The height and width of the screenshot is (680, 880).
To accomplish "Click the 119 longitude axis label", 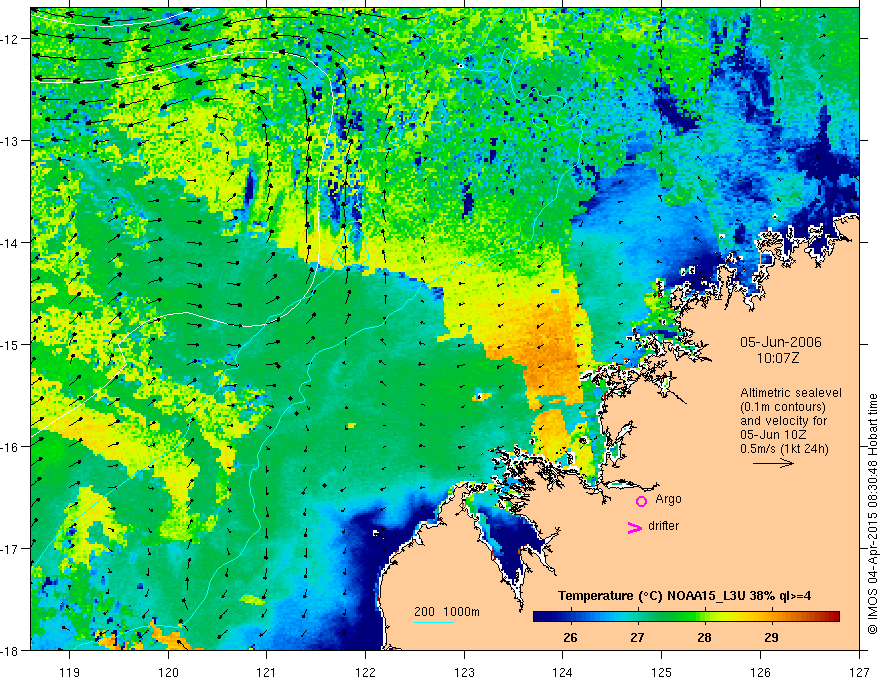I will tap(70, 672).
